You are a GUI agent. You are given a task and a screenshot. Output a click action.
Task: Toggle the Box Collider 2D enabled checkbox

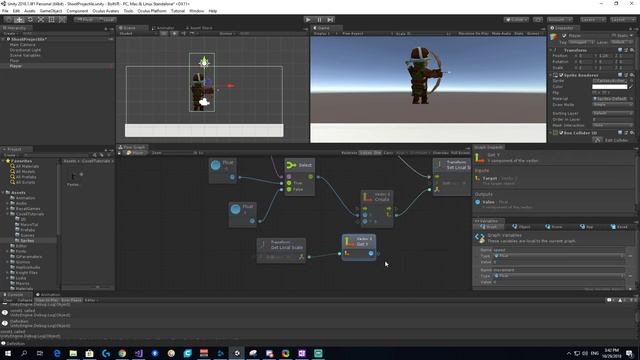coord(561,133)
